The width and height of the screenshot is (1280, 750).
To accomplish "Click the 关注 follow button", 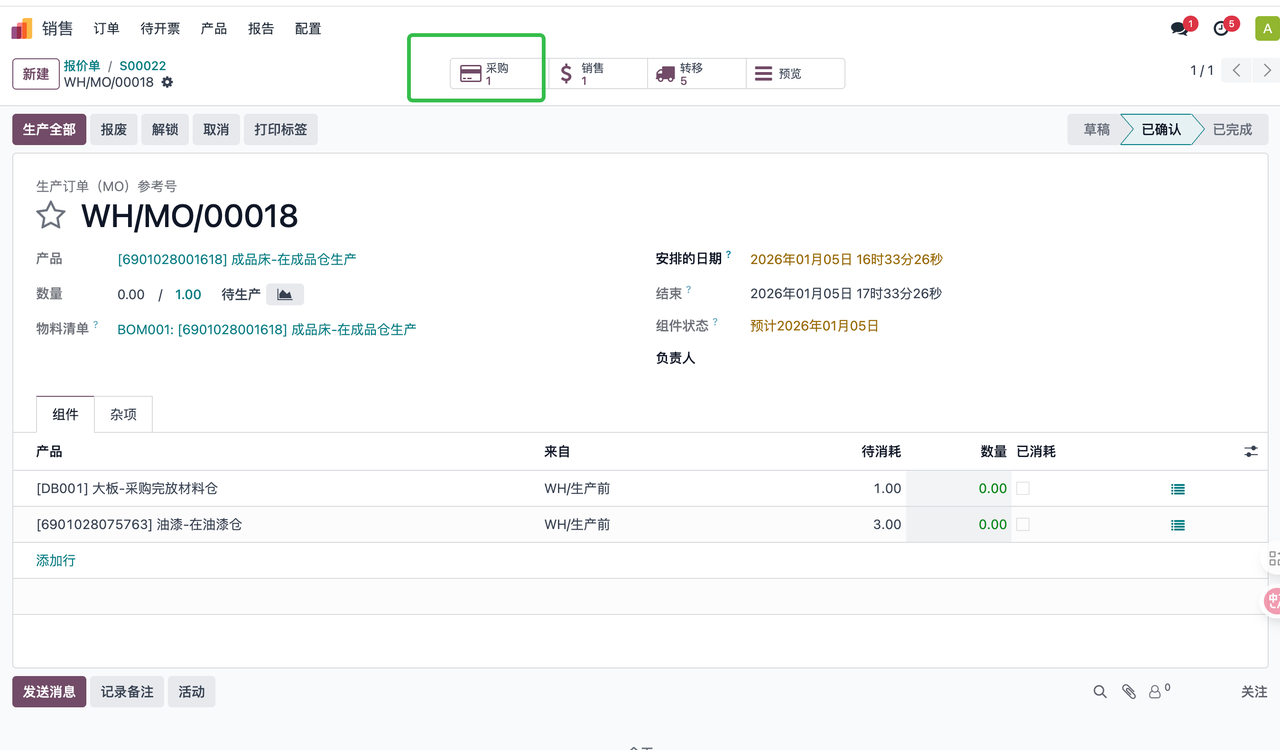I will tap(1254, 691).
